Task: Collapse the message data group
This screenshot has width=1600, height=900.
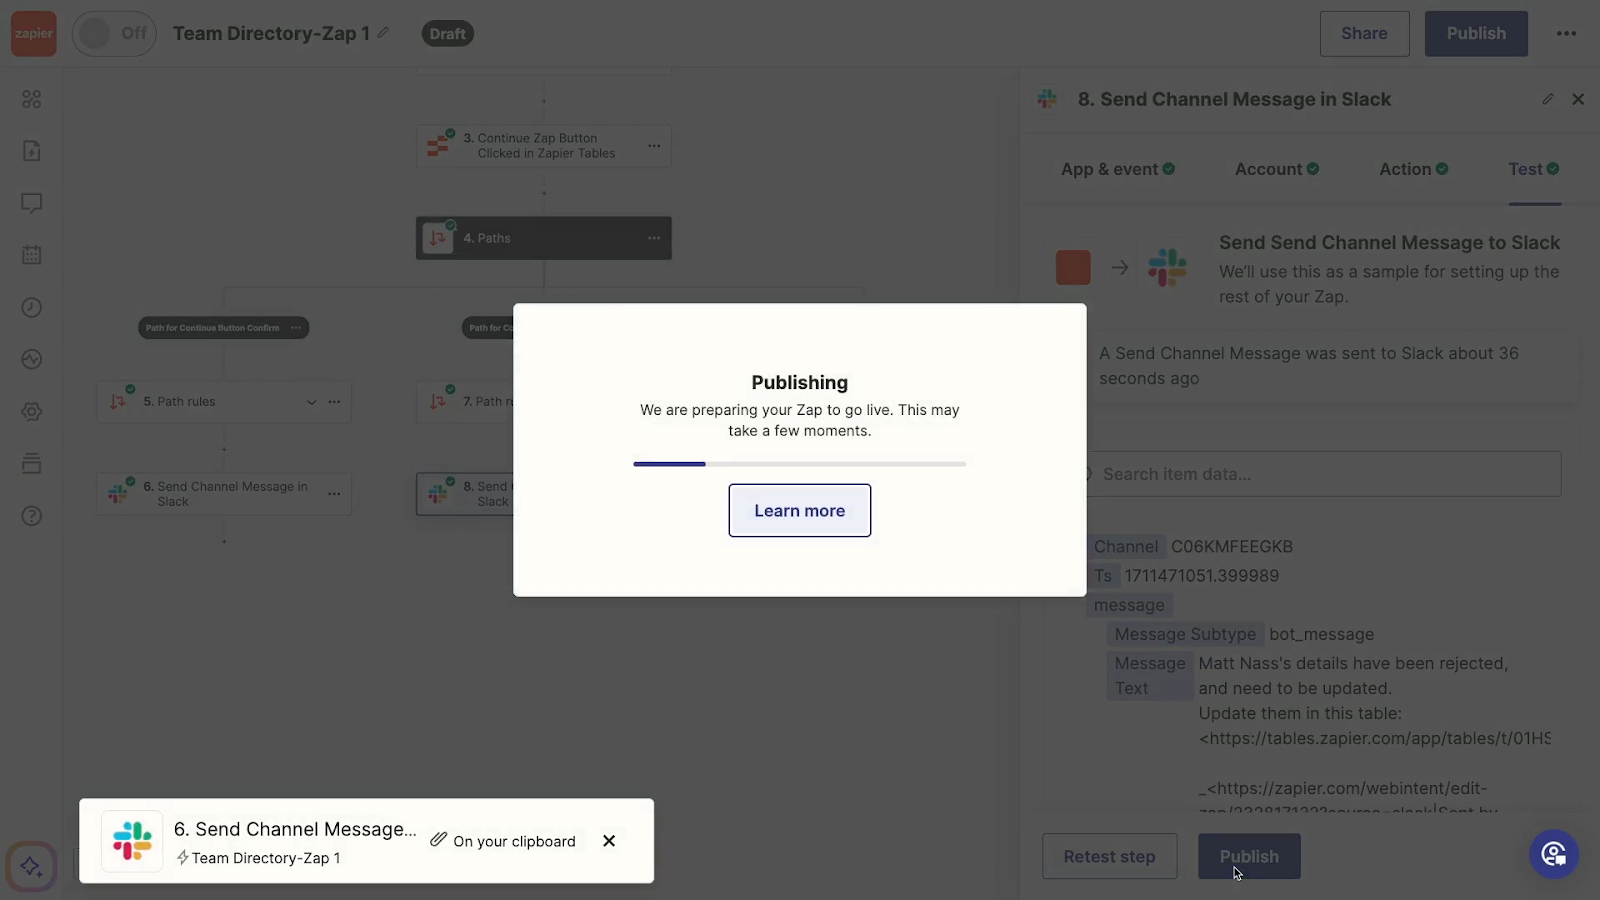Action: click(x=1129, y=605)
